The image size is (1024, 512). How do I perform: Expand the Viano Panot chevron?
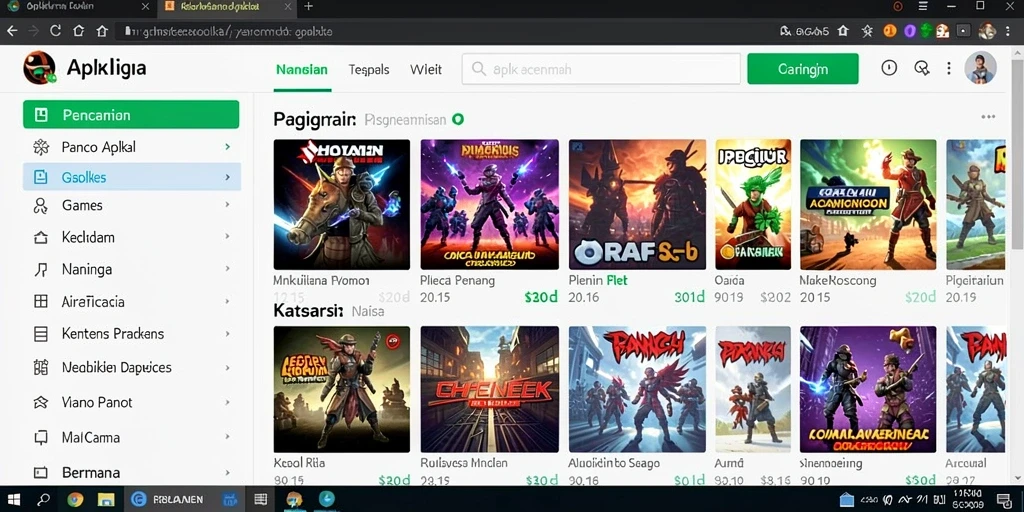227,402
